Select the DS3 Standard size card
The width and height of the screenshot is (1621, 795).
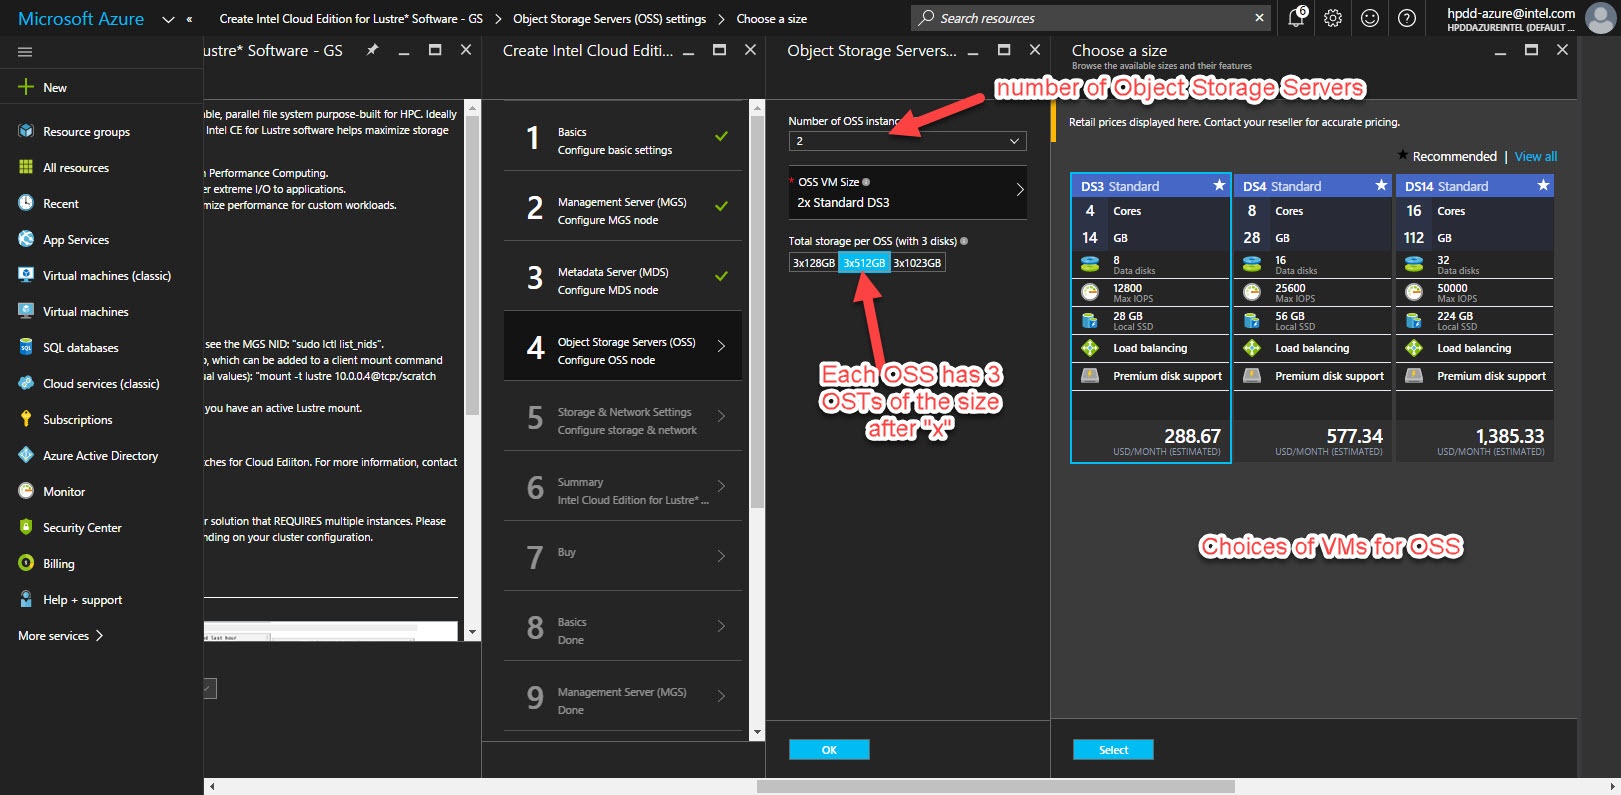(1150, 318)
